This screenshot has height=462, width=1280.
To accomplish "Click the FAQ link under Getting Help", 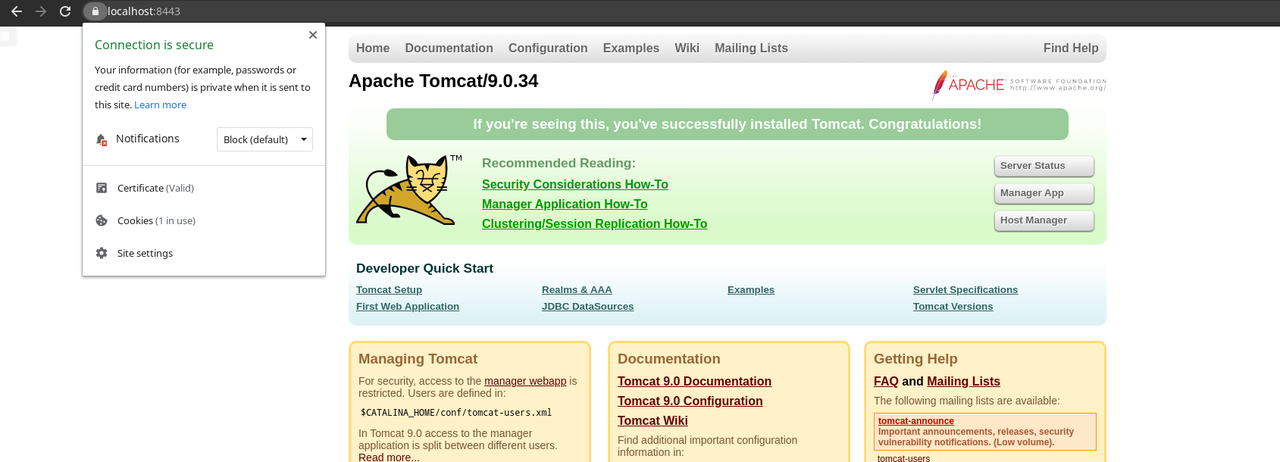I will coord(886,382).
